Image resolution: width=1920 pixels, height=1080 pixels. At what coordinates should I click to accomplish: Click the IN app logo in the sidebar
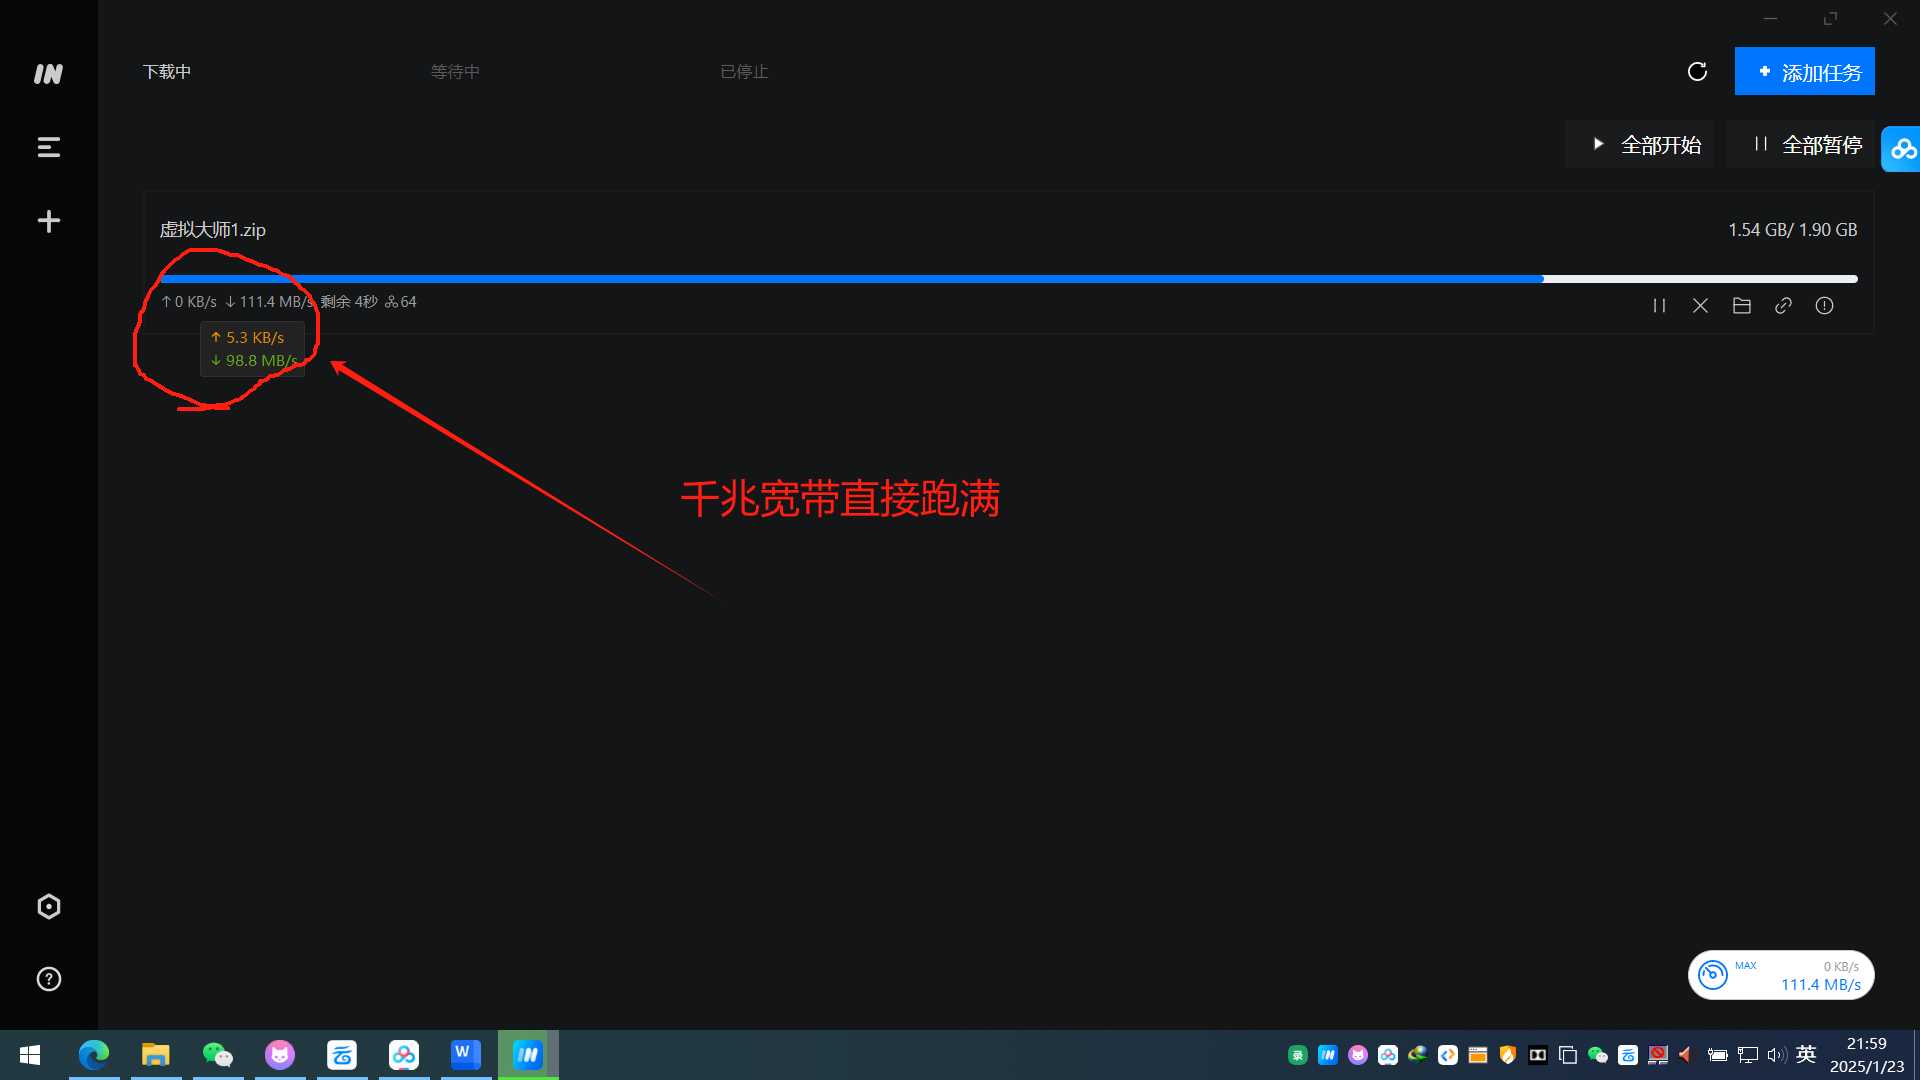point(48,74)
